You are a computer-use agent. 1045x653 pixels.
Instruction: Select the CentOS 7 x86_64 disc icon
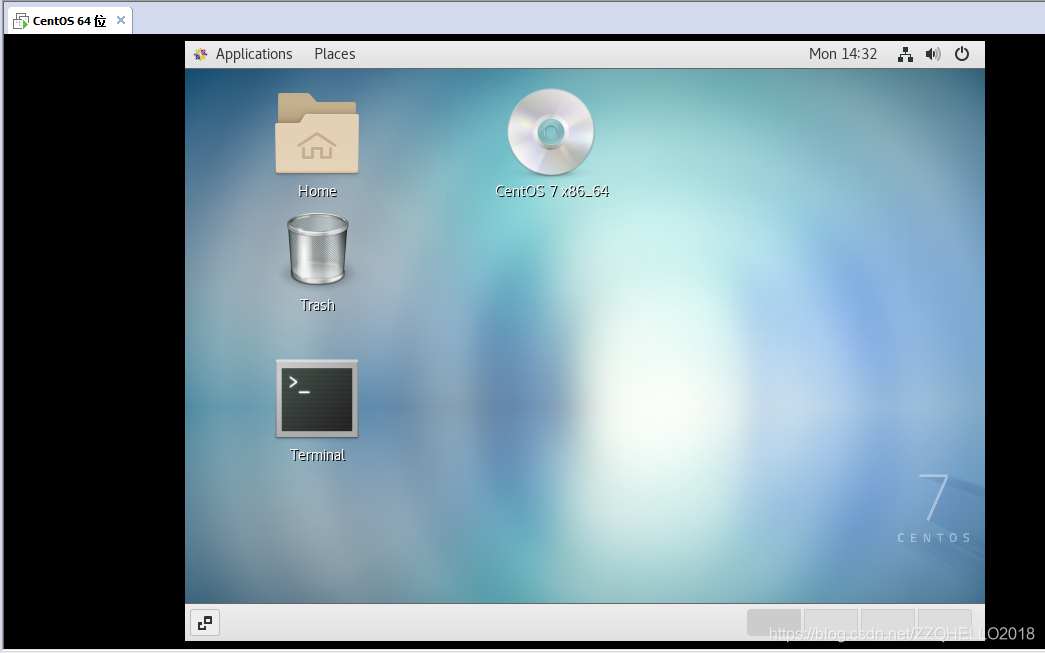point(550,132)
